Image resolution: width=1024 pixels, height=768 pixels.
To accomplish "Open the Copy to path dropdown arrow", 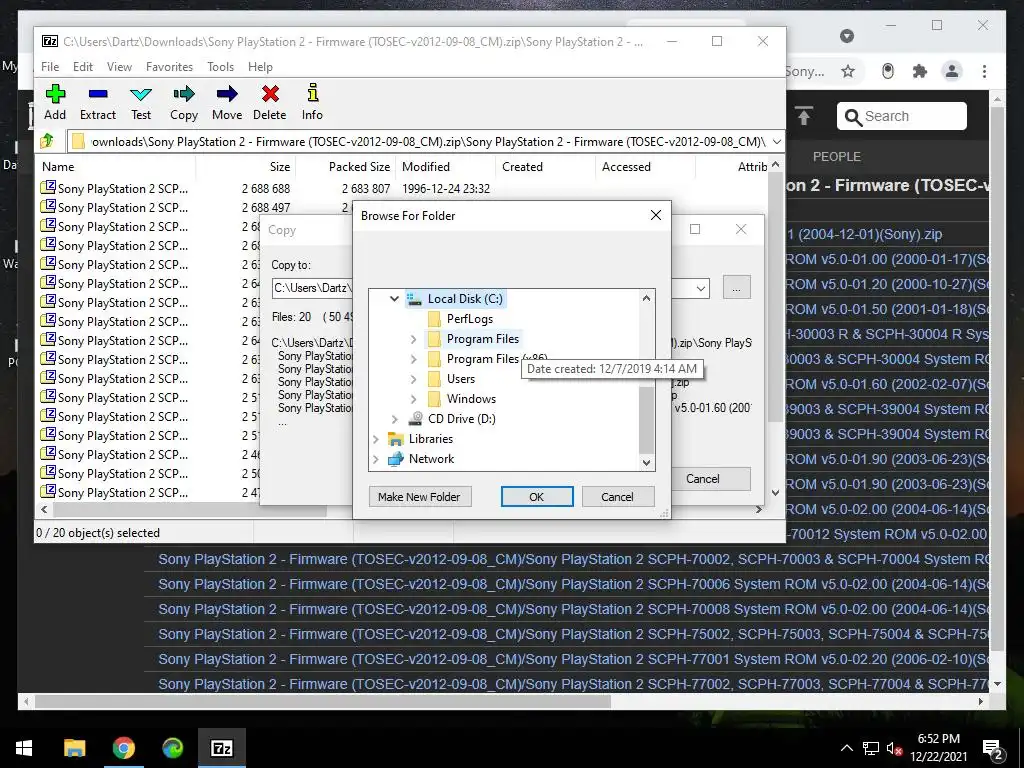I will tap(701, 288).
